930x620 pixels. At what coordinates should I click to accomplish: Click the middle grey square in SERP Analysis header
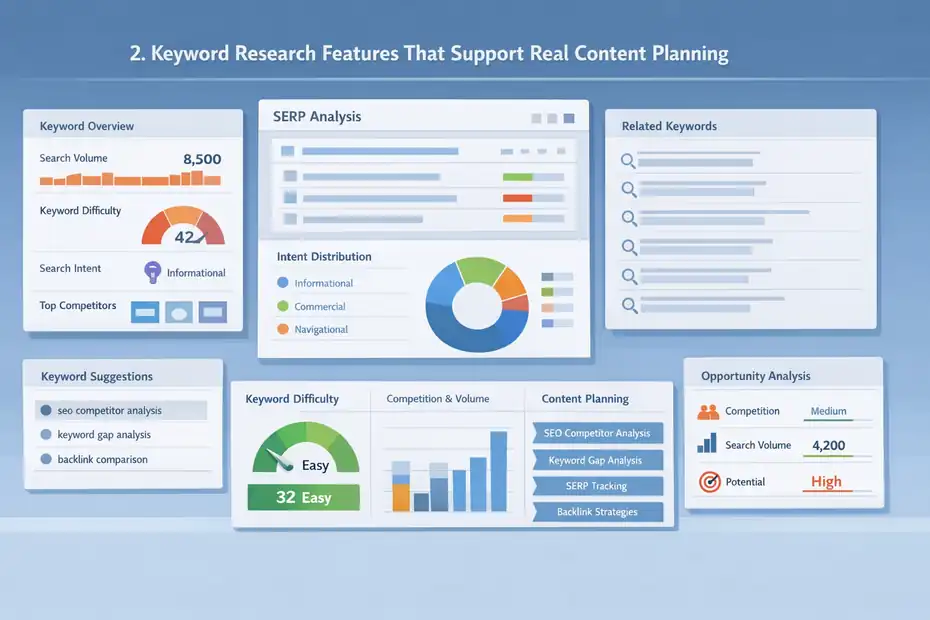click(x=552, y=119)
